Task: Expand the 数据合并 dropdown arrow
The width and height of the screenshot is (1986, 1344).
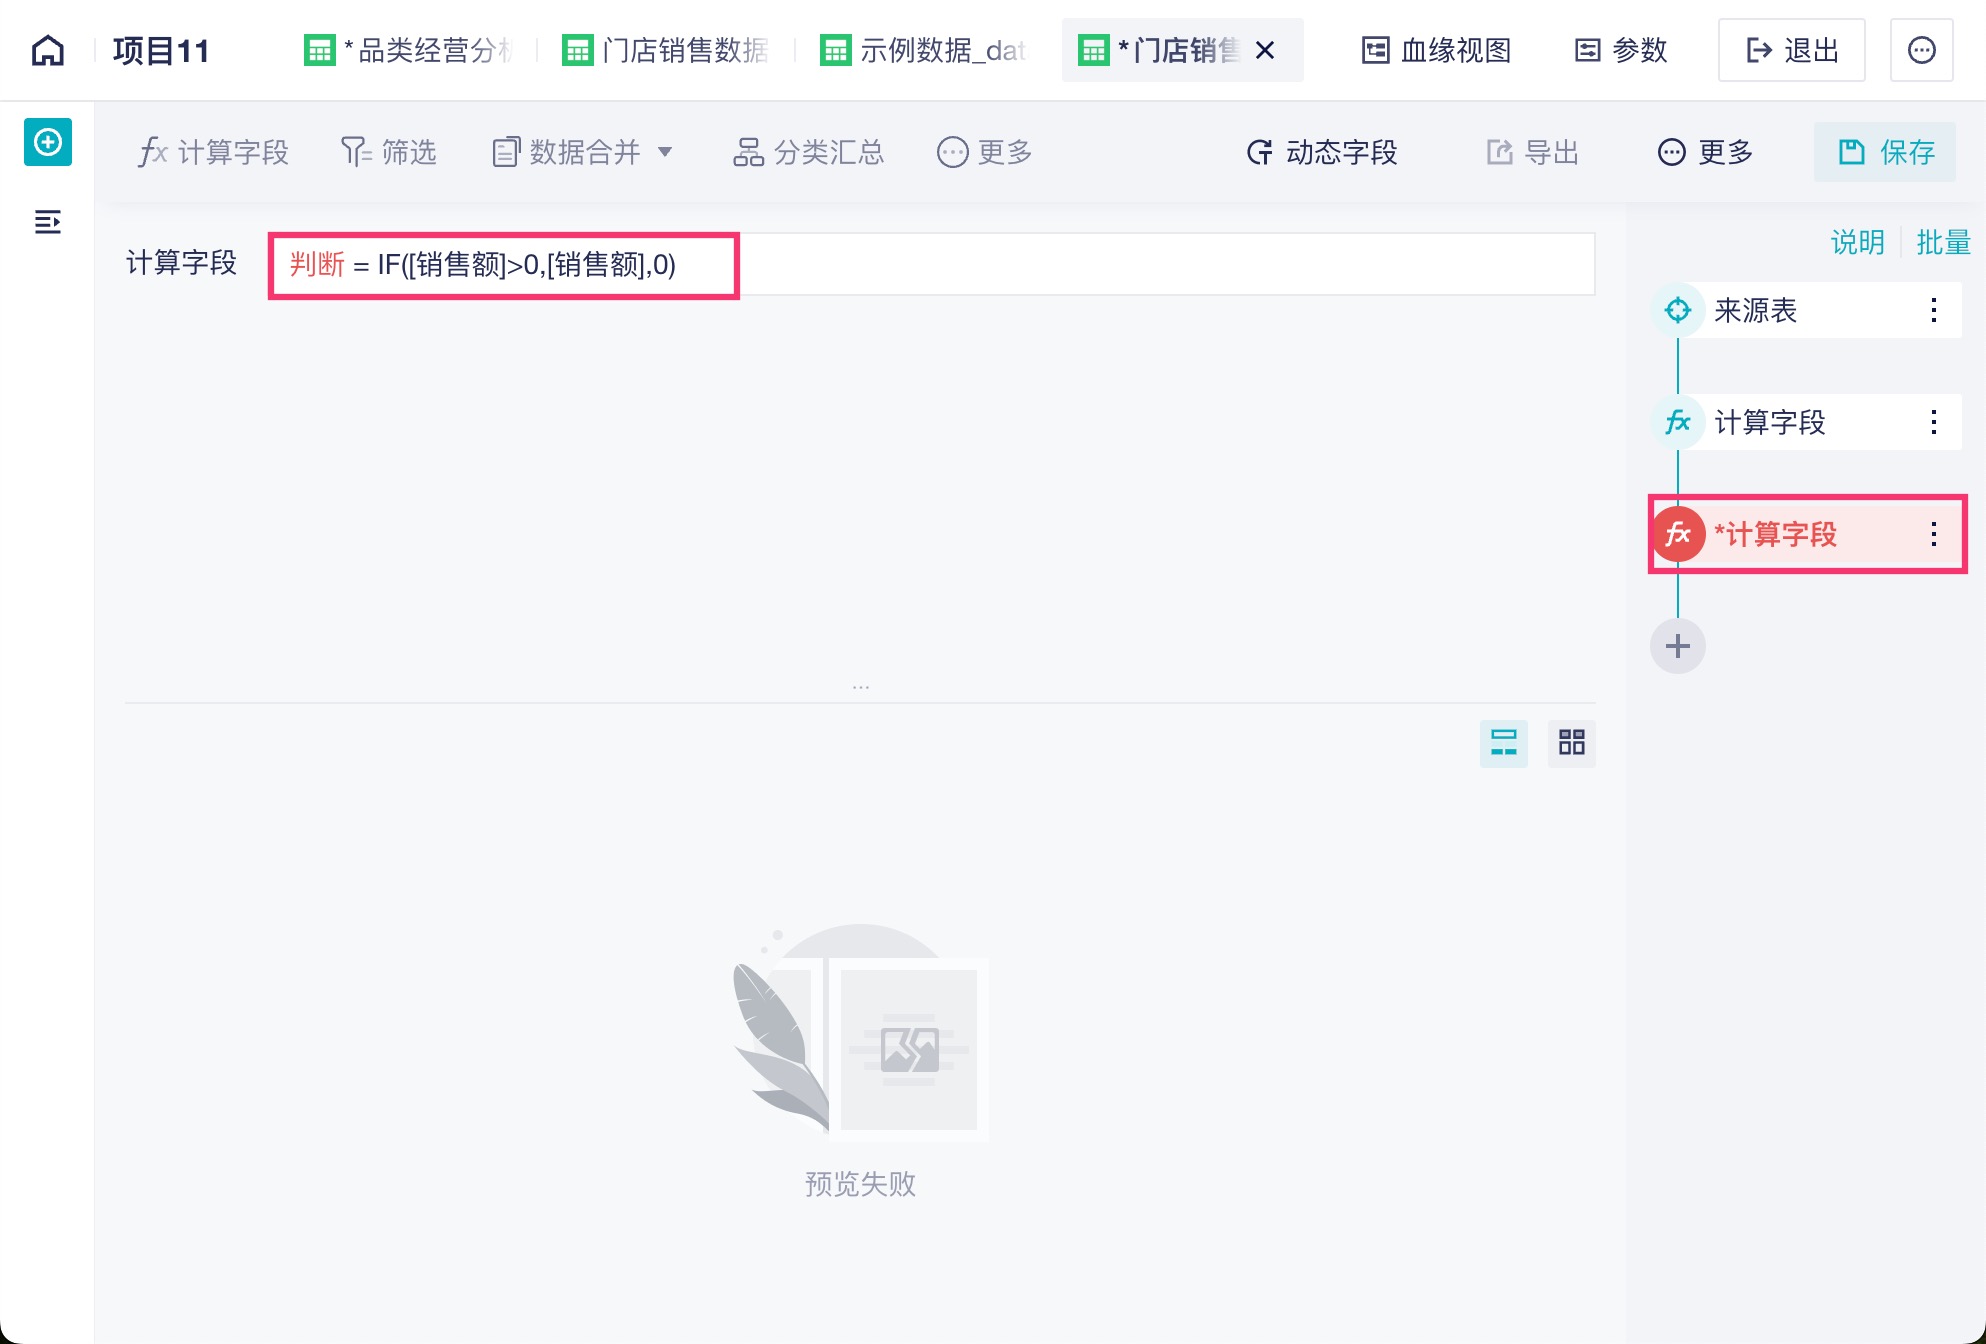Action: (665, 152)
